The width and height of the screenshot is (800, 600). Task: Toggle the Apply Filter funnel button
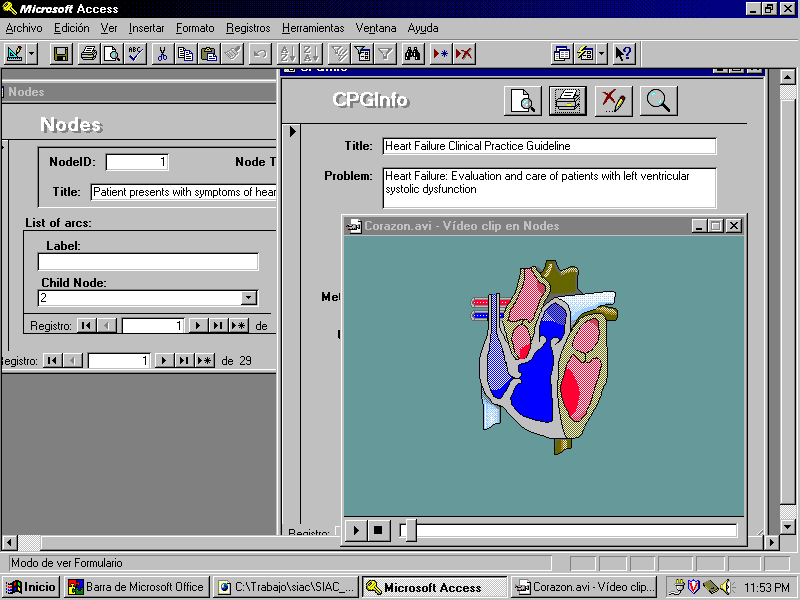pos(385,54)
